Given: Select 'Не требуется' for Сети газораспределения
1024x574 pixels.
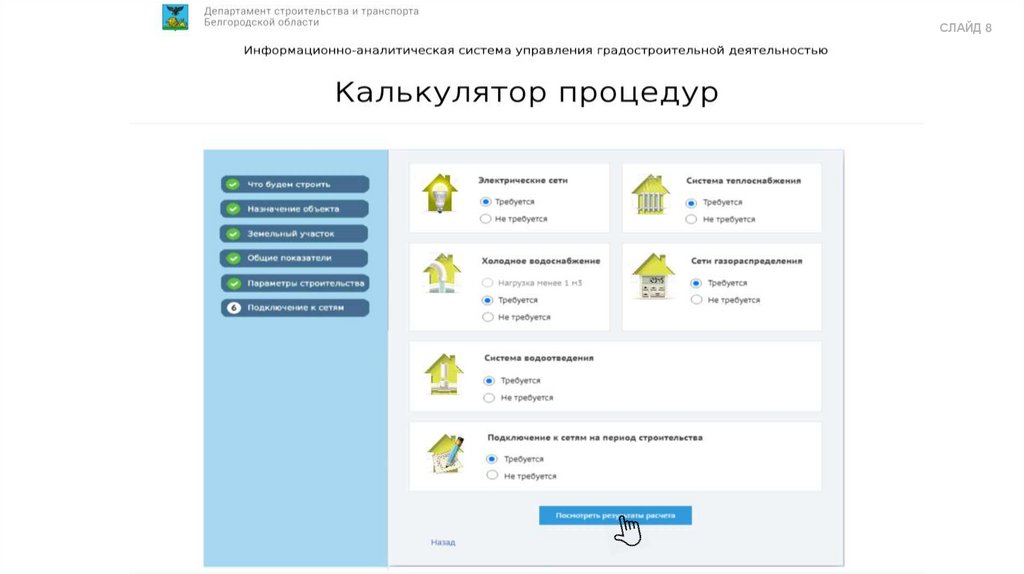Looking at the screenshot, I should pyautogui.click(x=696, y=300).
